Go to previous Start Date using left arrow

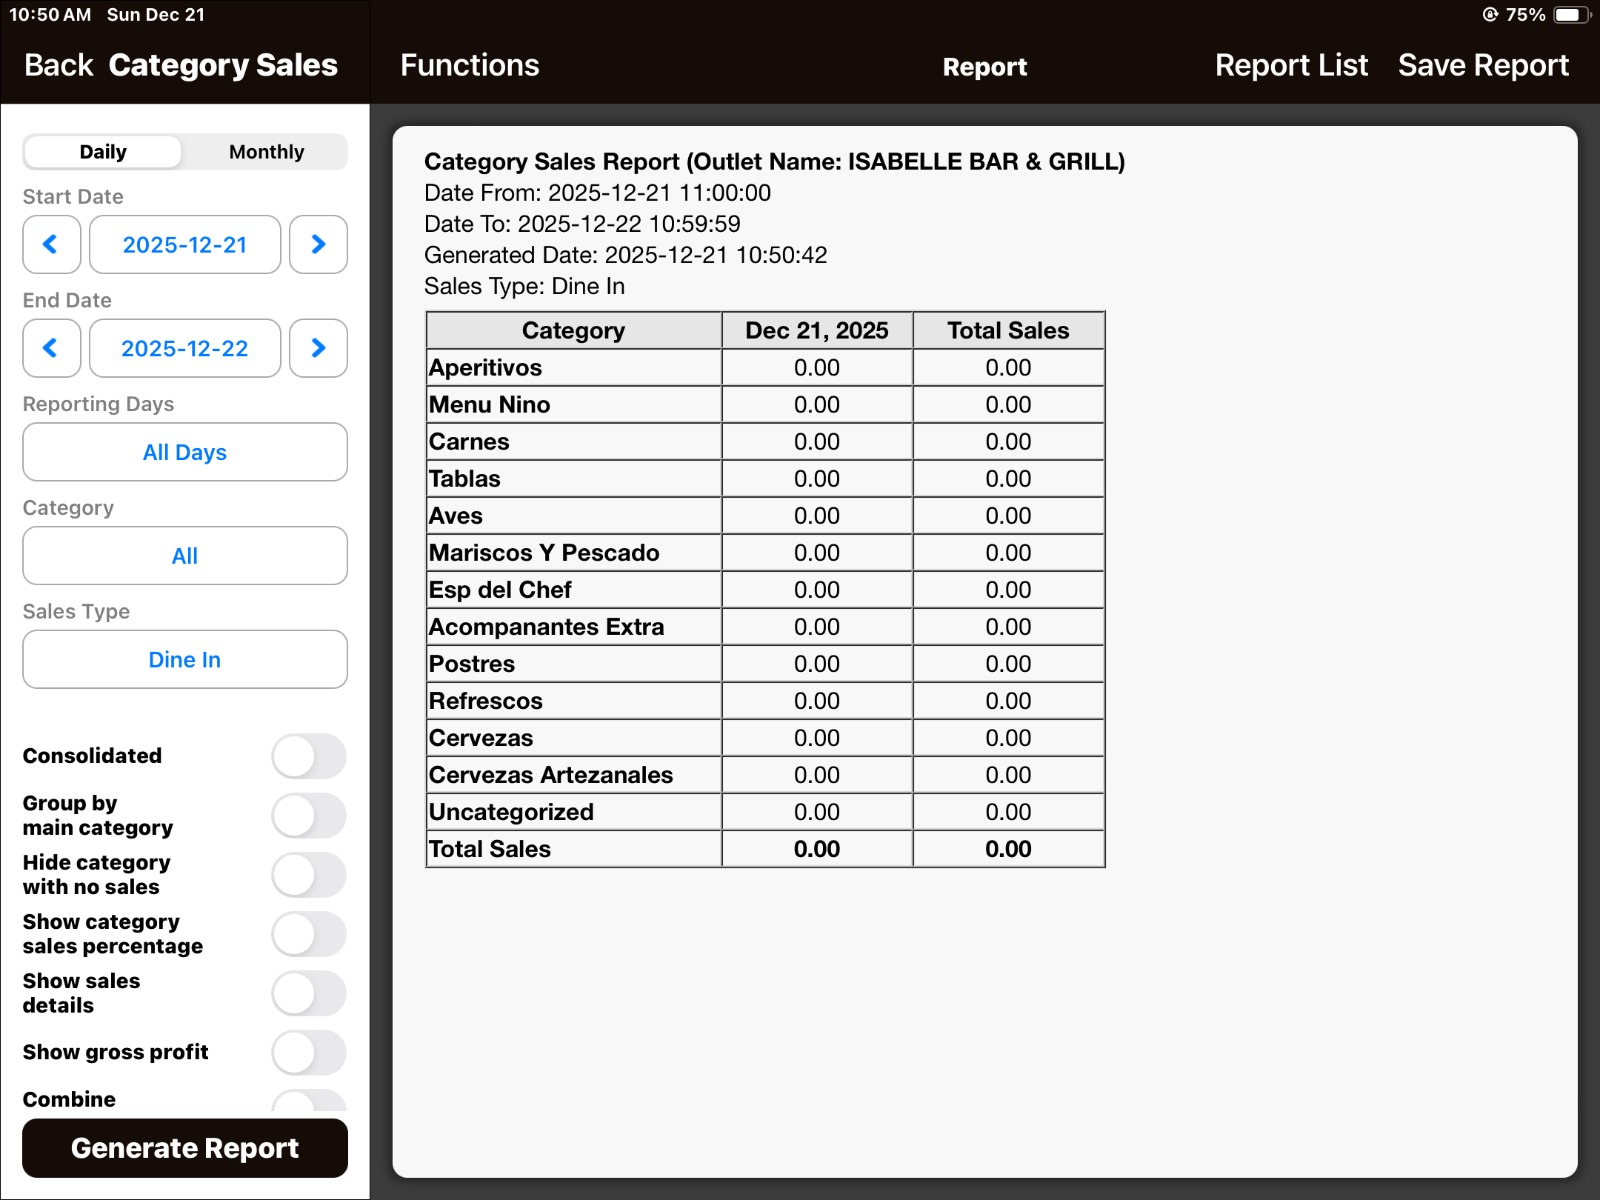[x=51, y=245]
